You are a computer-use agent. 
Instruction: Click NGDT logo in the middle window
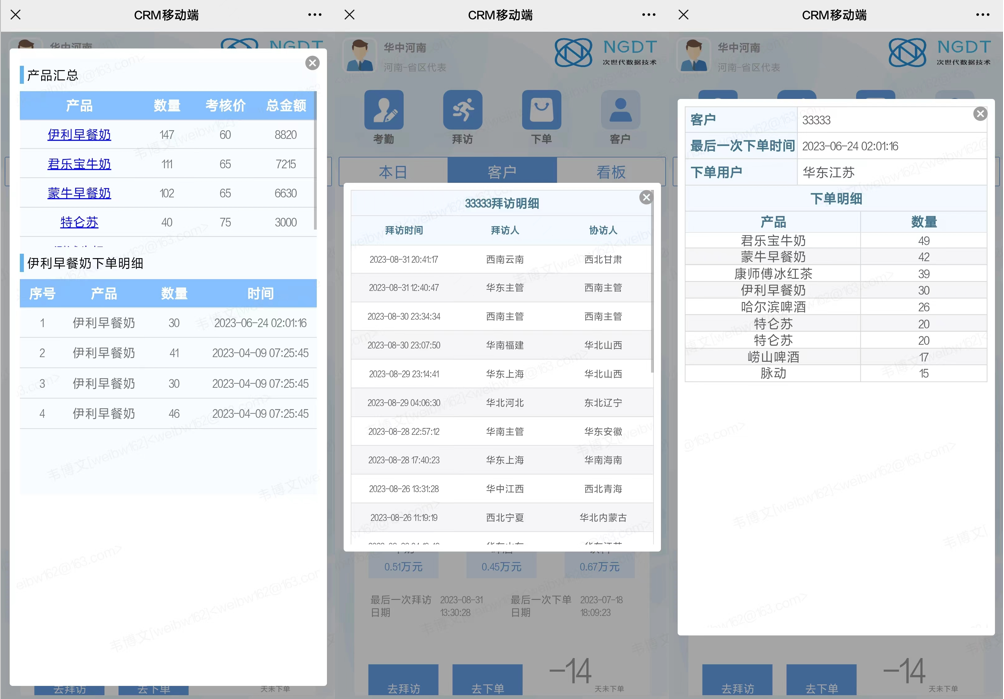(606, 52)
